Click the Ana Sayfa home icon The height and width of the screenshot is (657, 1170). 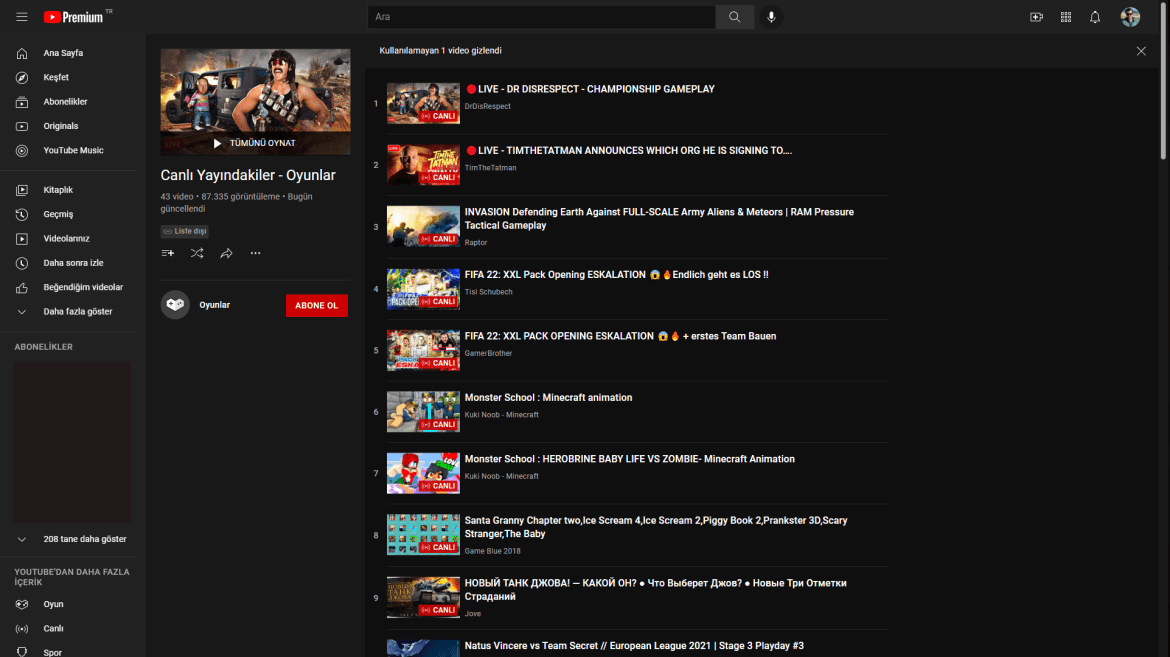(22, 53)
